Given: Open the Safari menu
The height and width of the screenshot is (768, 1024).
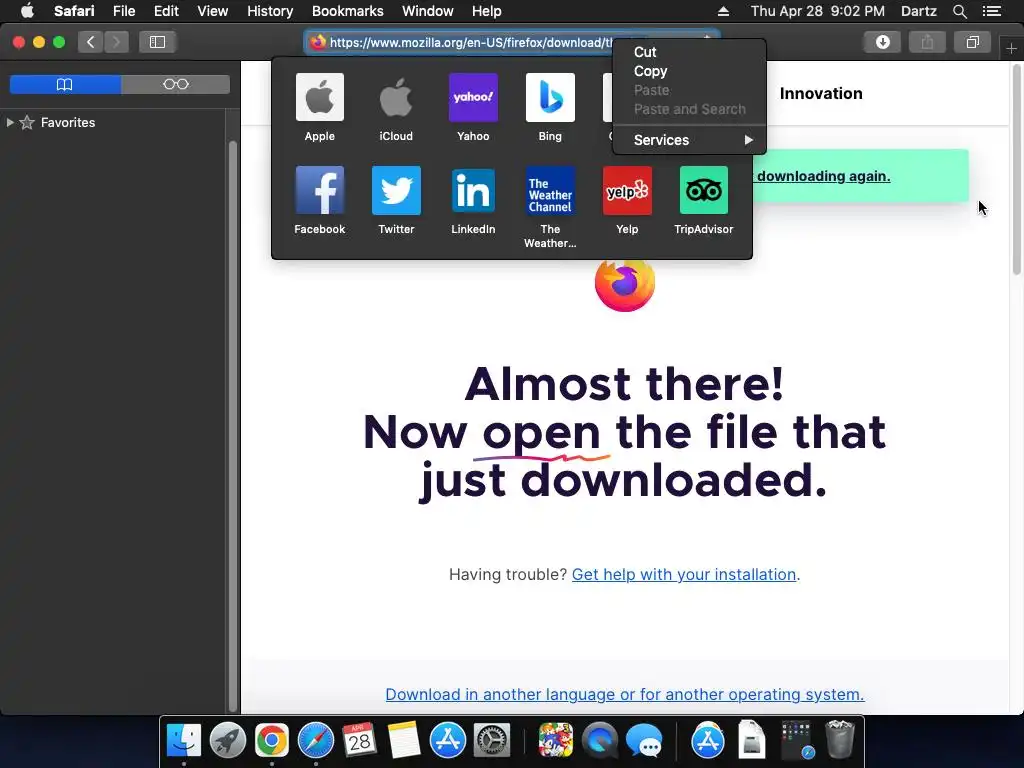Looking at the screenshot, I should (x=74, y=11).
